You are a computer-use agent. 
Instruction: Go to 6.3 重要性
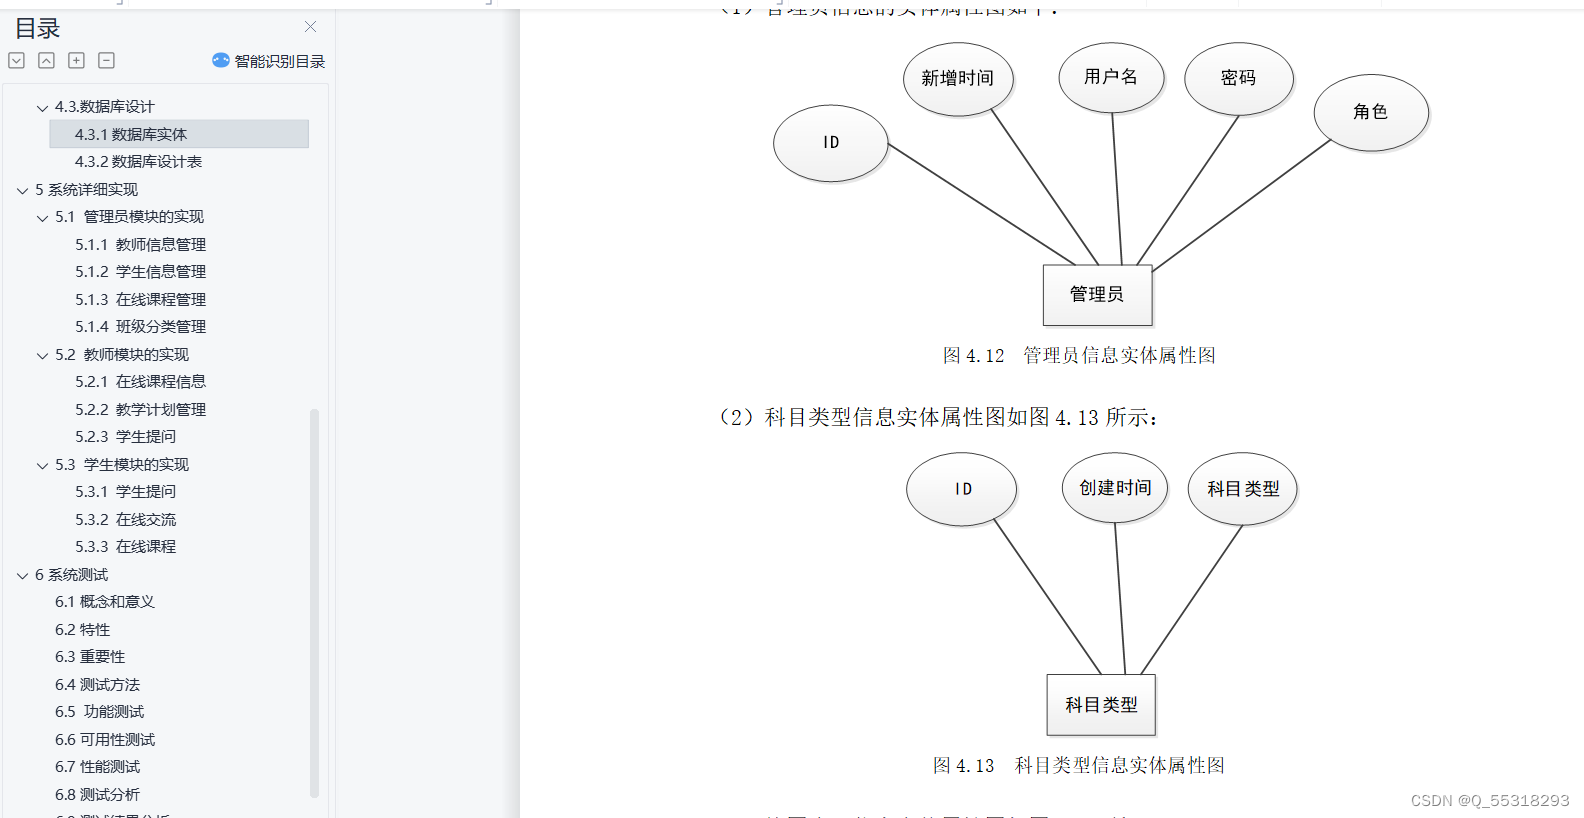point(90,657)
